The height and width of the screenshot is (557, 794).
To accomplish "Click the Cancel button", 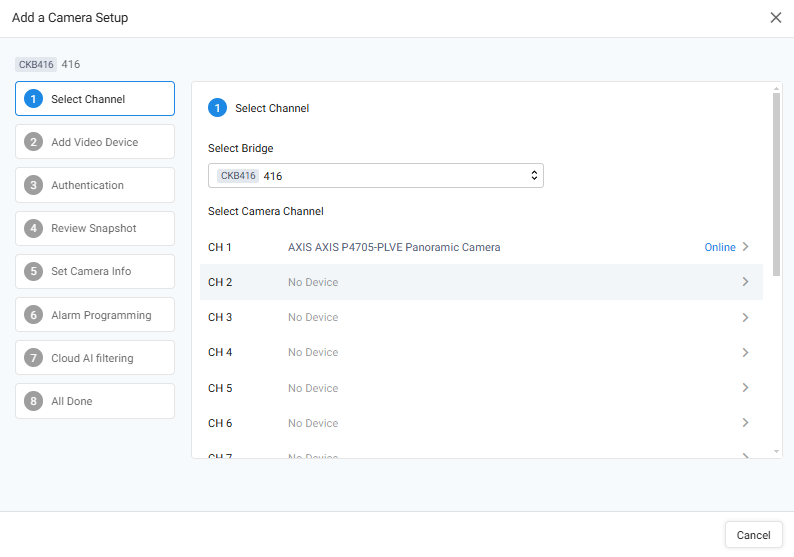I will 753,535.
